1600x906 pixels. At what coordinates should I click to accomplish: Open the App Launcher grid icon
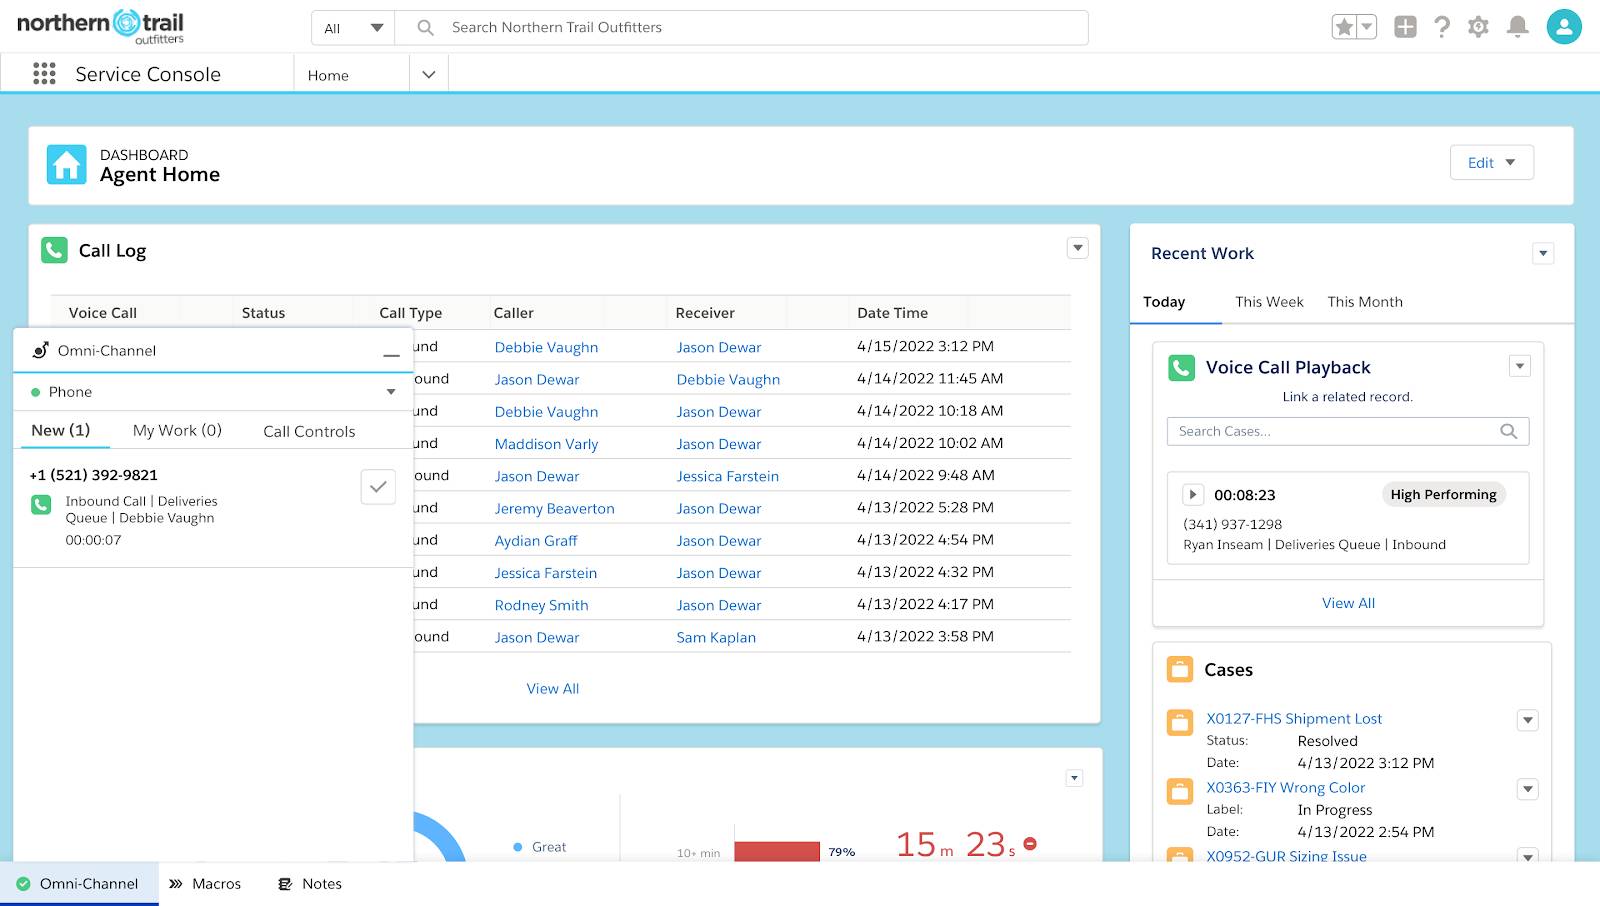[x=44, y=73]
